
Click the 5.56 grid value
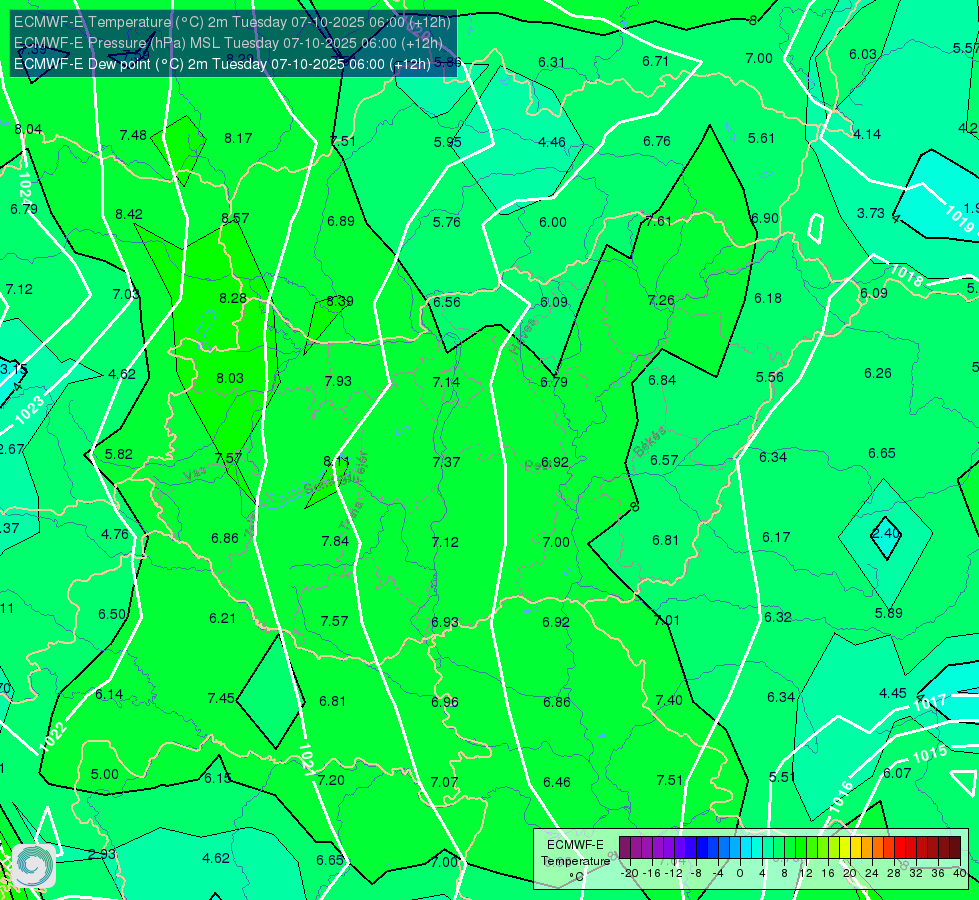[x=769, y=377]
